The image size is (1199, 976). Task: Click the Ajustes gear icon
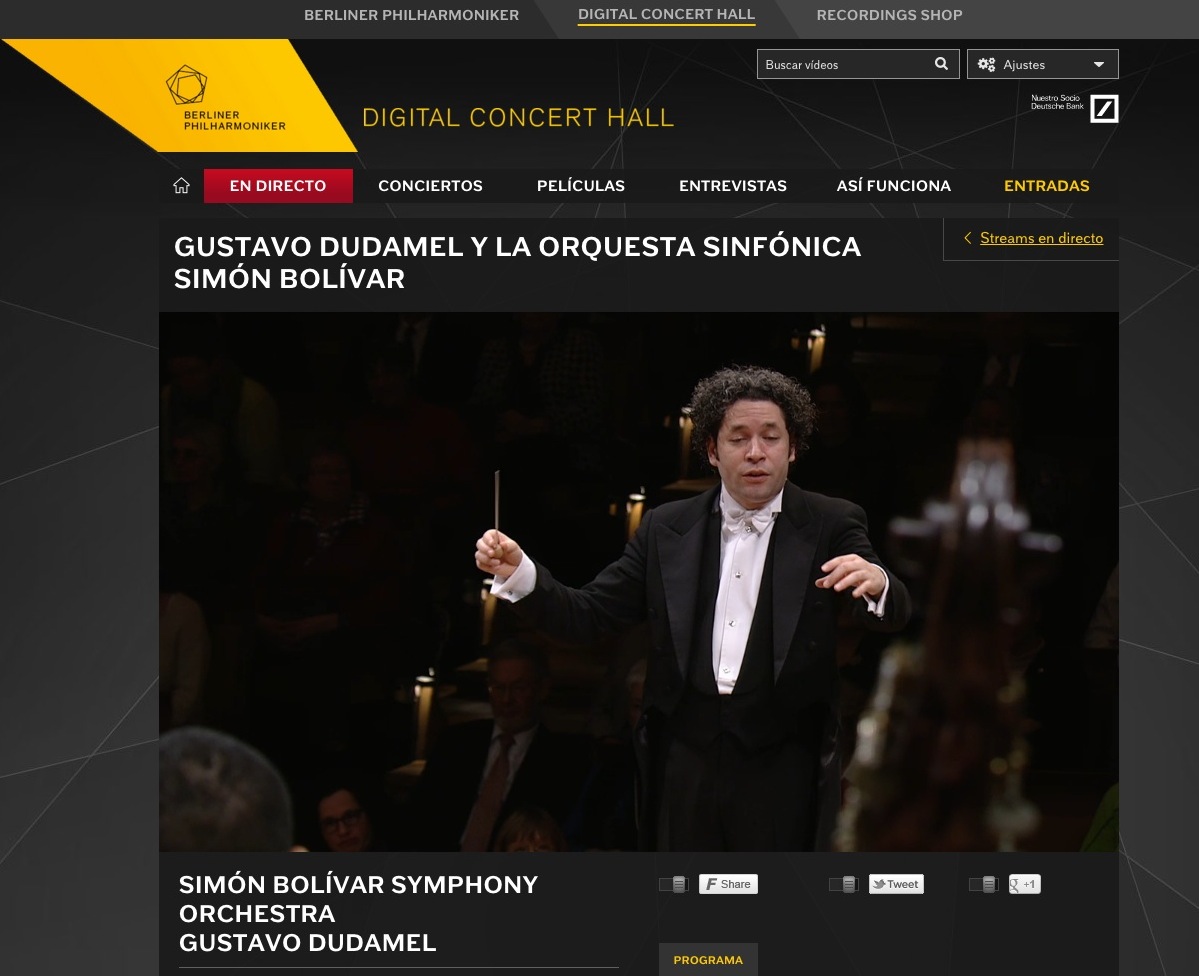coord(986,64)
